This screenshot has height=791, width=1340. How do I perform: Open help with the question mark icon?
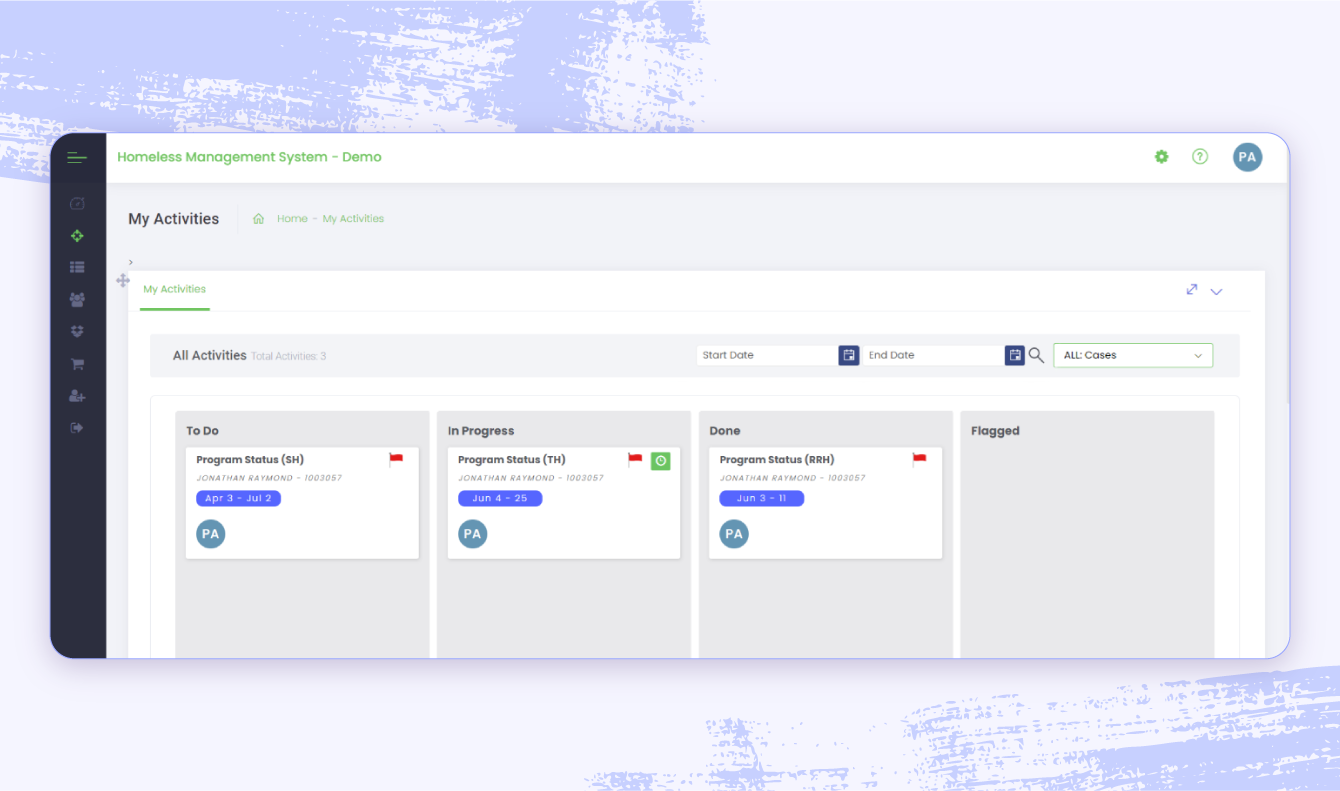(1200, 157)
